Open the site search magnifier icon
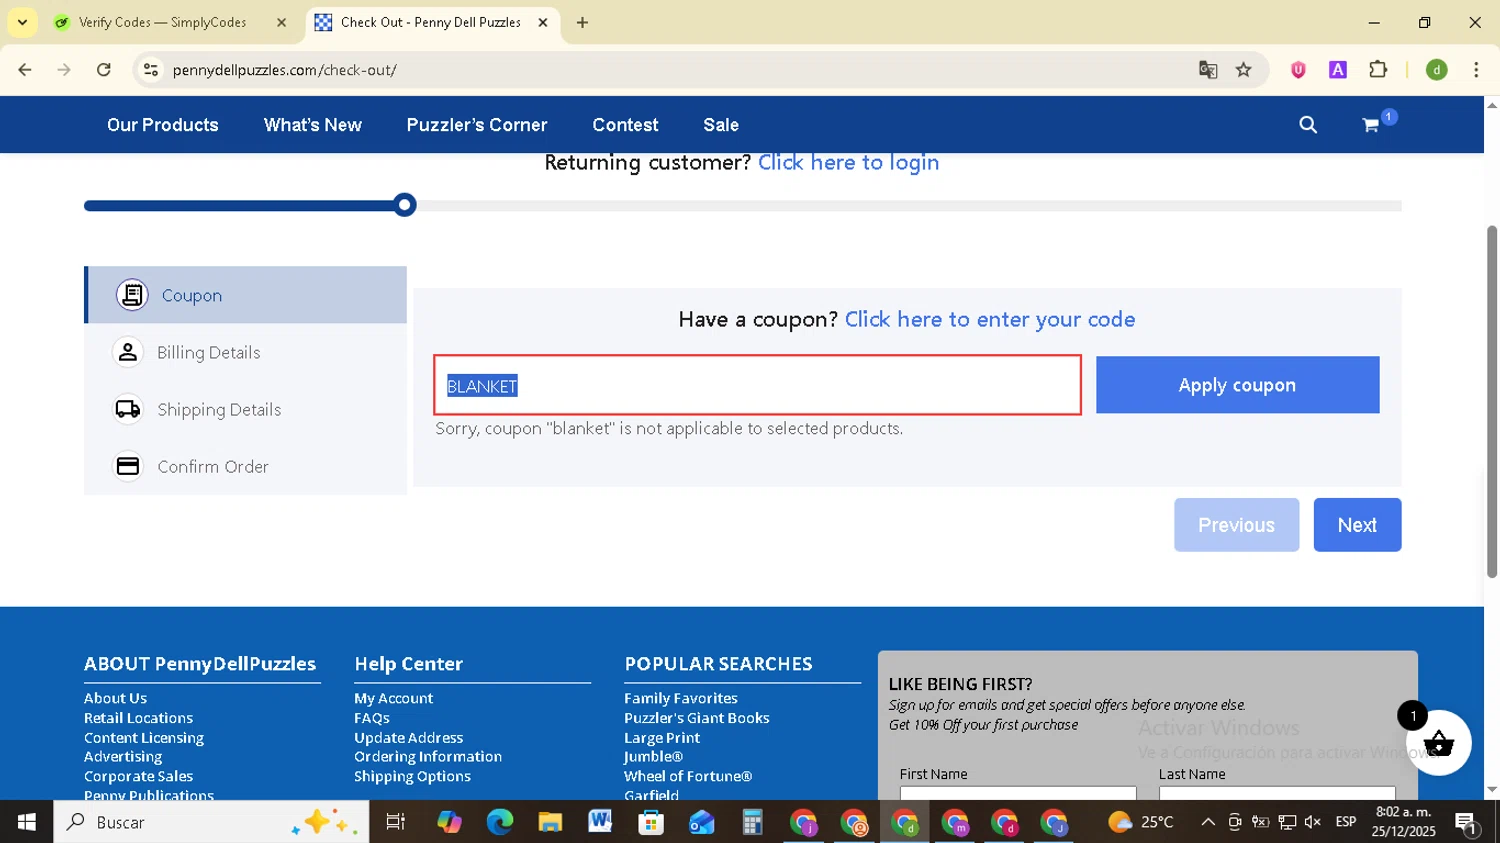This screenshot has width=1500, height=843. pyautogui.click(x=1308, y=125)
